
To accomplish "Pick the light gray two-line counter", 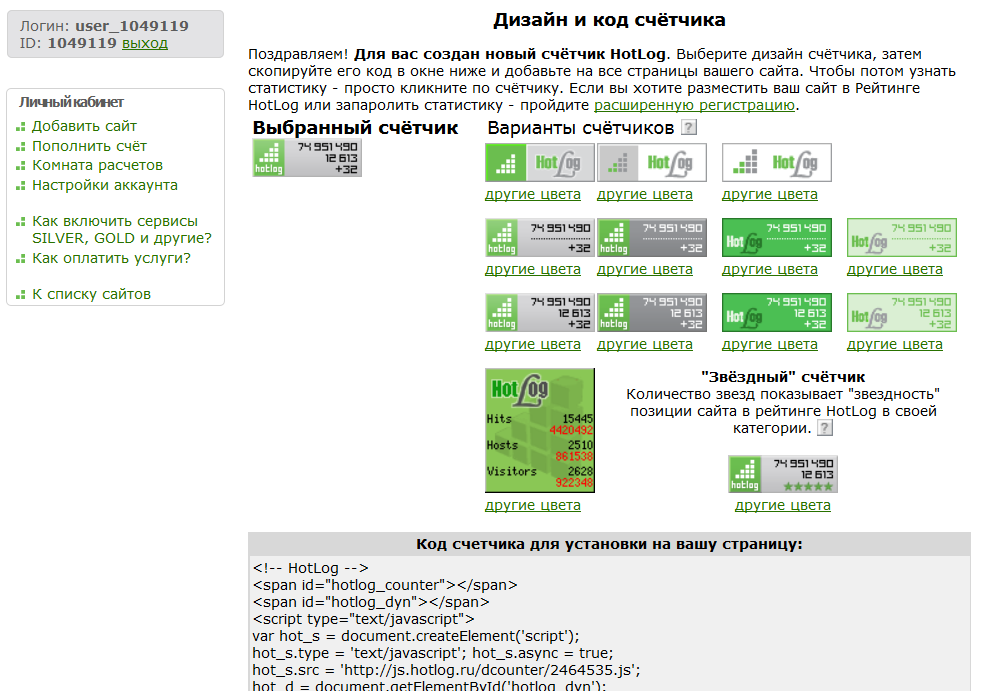I will pyautogui.click(x=540, y=237).
